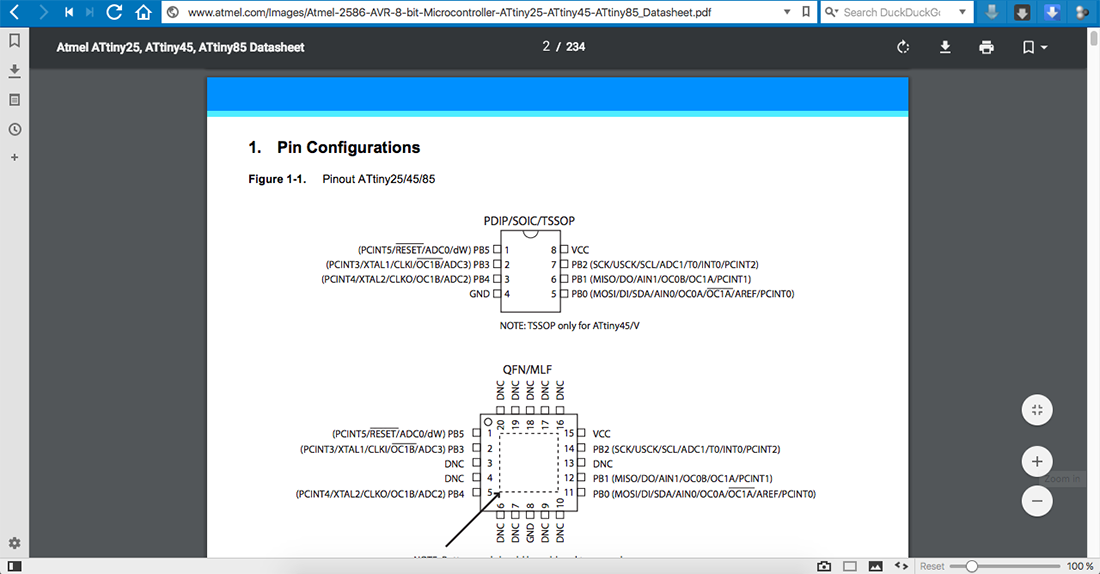Toggle image loading in status bar
Screen dimensions: 1100x574
876,566
